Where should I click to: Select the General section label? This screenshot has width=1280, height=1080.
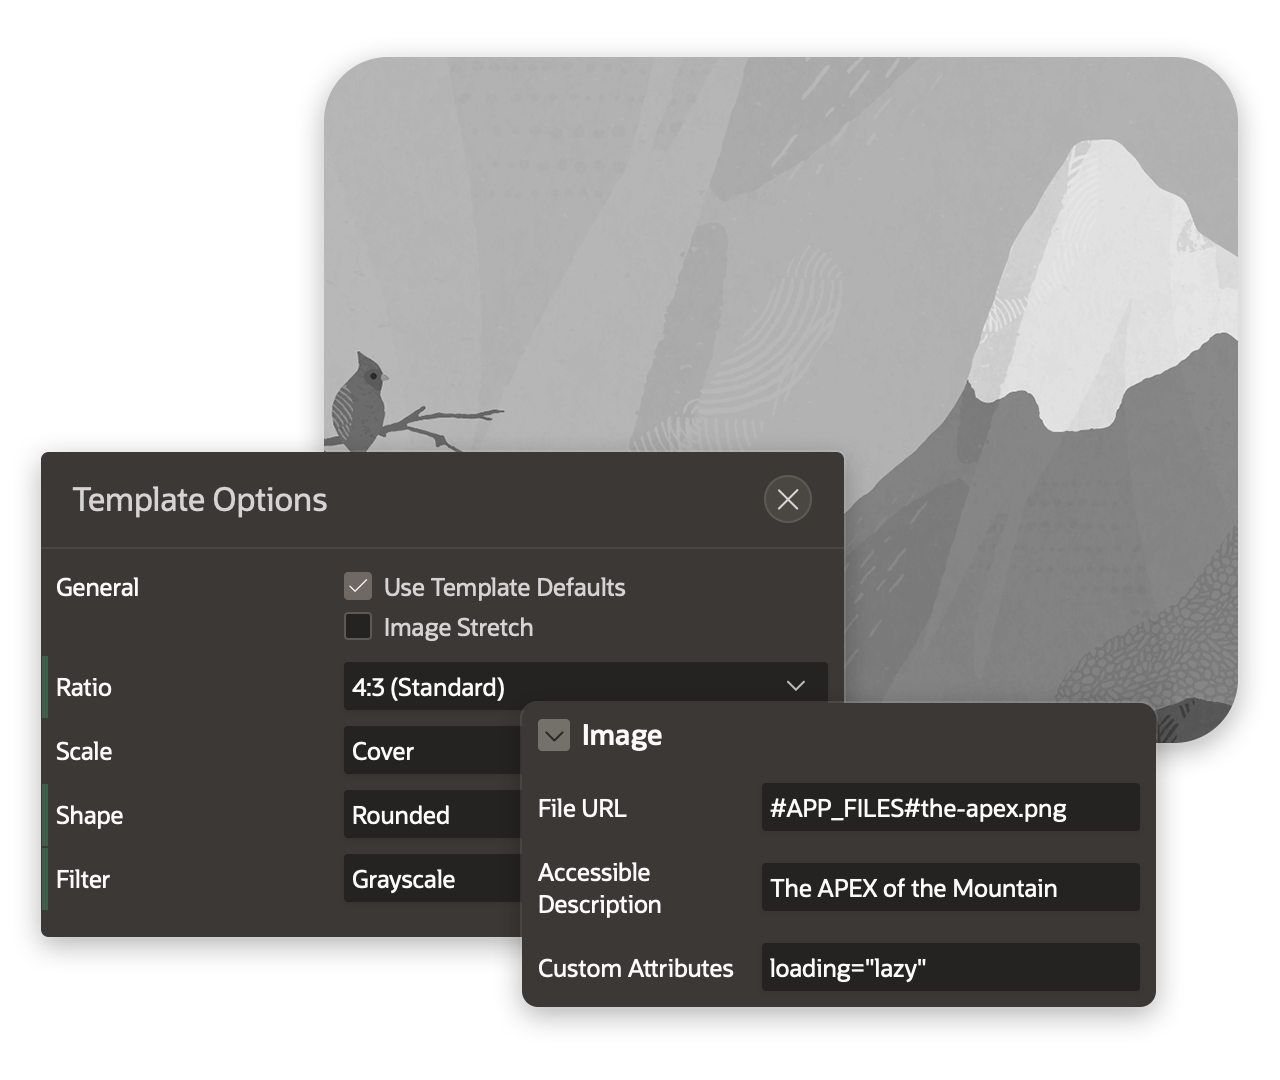pyautogui.click(x=97, y=587)
